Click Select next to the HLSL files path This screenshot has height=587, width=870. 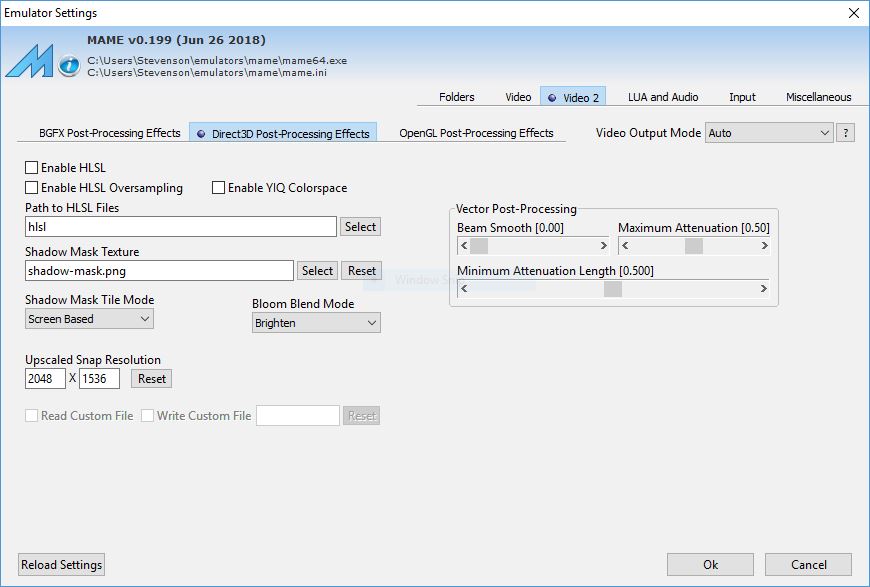pos(360,226)
